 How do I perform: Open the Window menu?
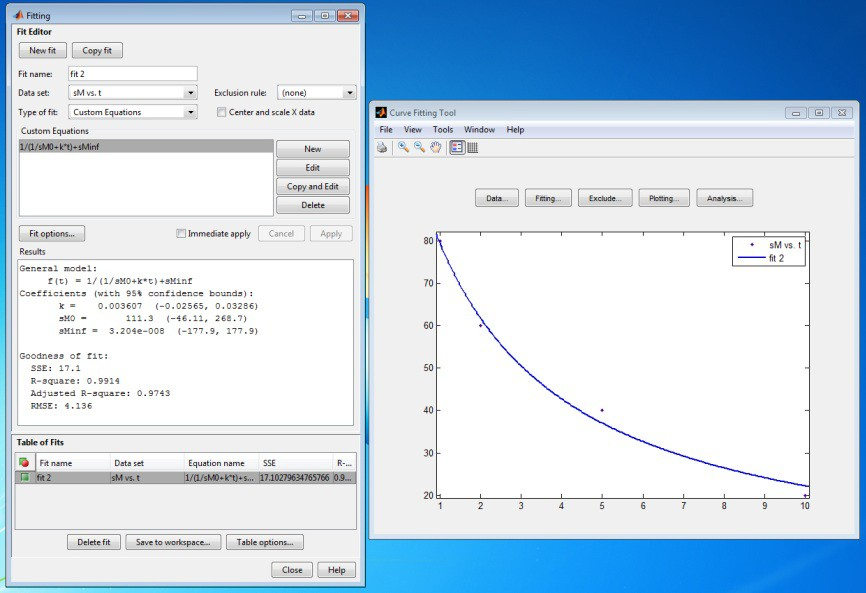pos(479,130)
